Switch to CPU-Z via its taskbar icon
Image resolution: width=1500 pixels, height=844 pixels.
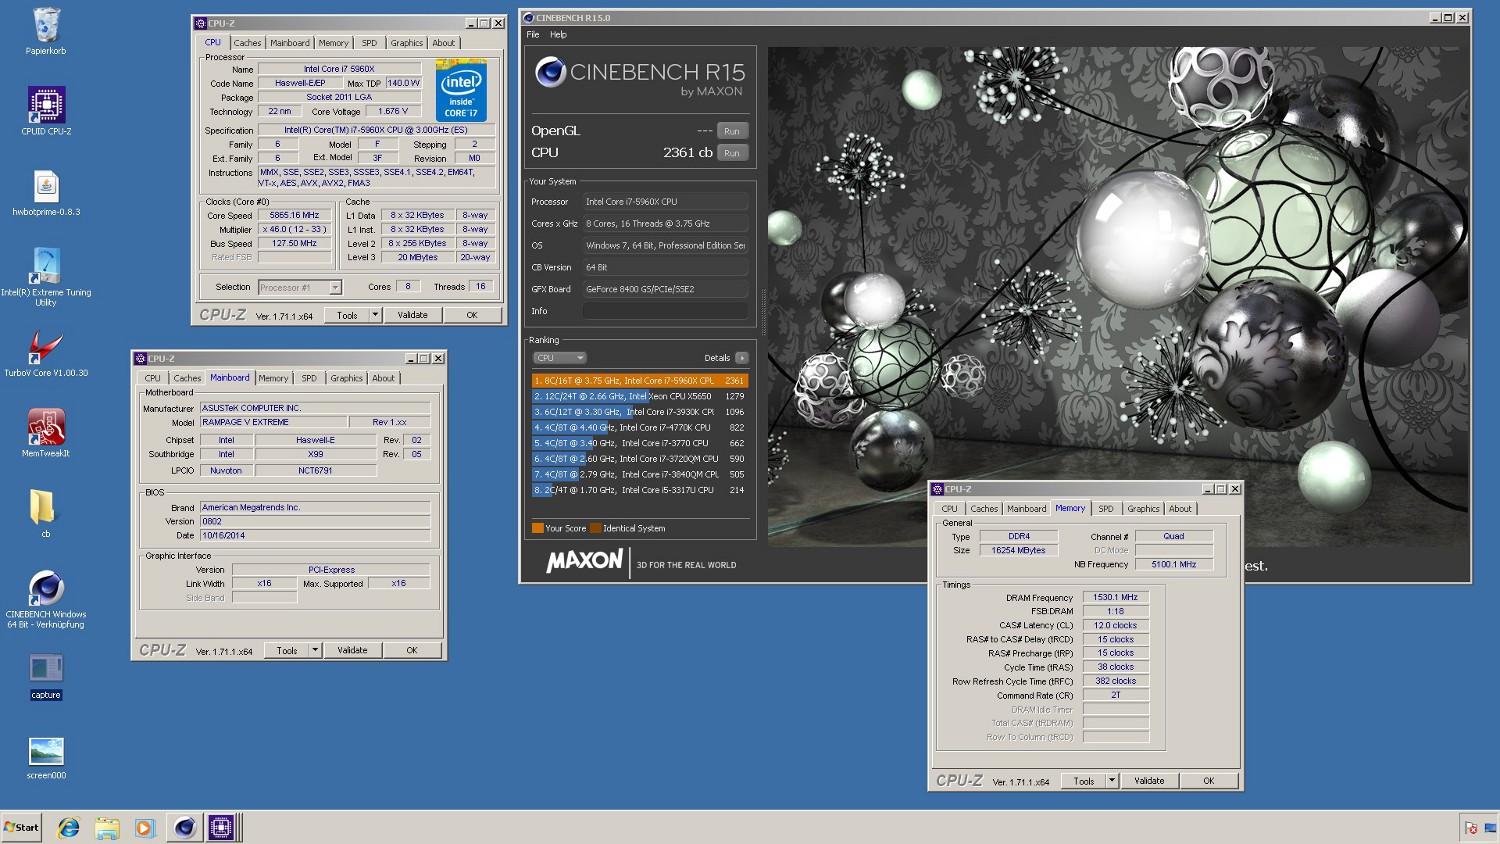(x=221, y=828)
